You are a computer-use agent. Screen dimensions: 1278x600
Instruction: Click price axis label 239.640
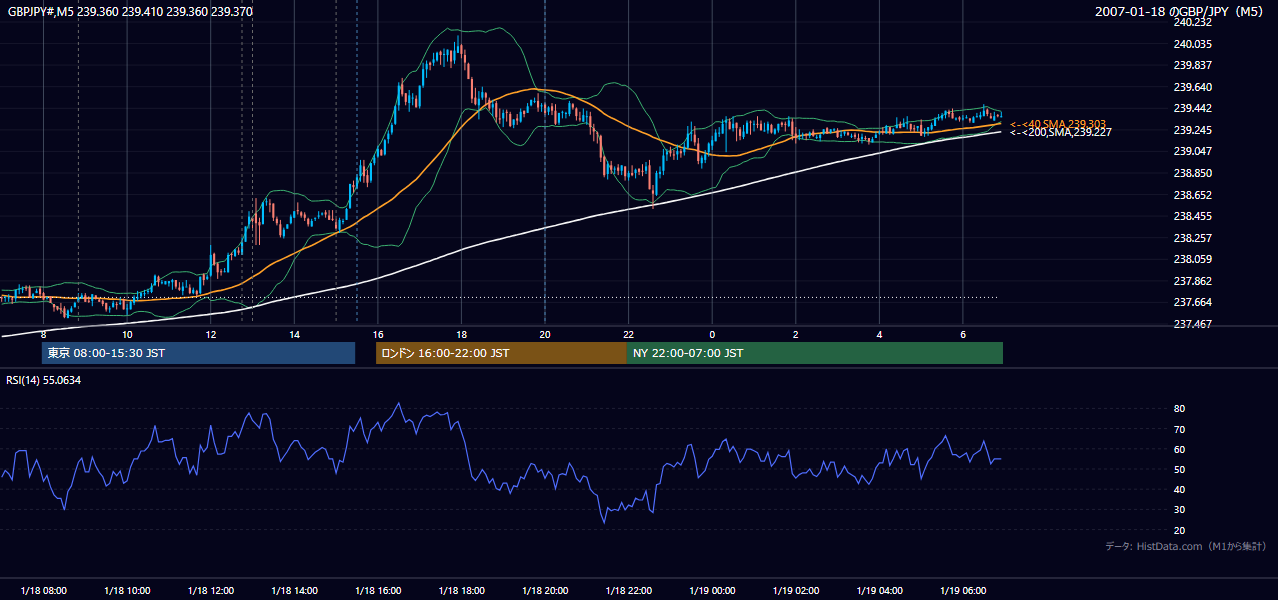point(1193,87)
